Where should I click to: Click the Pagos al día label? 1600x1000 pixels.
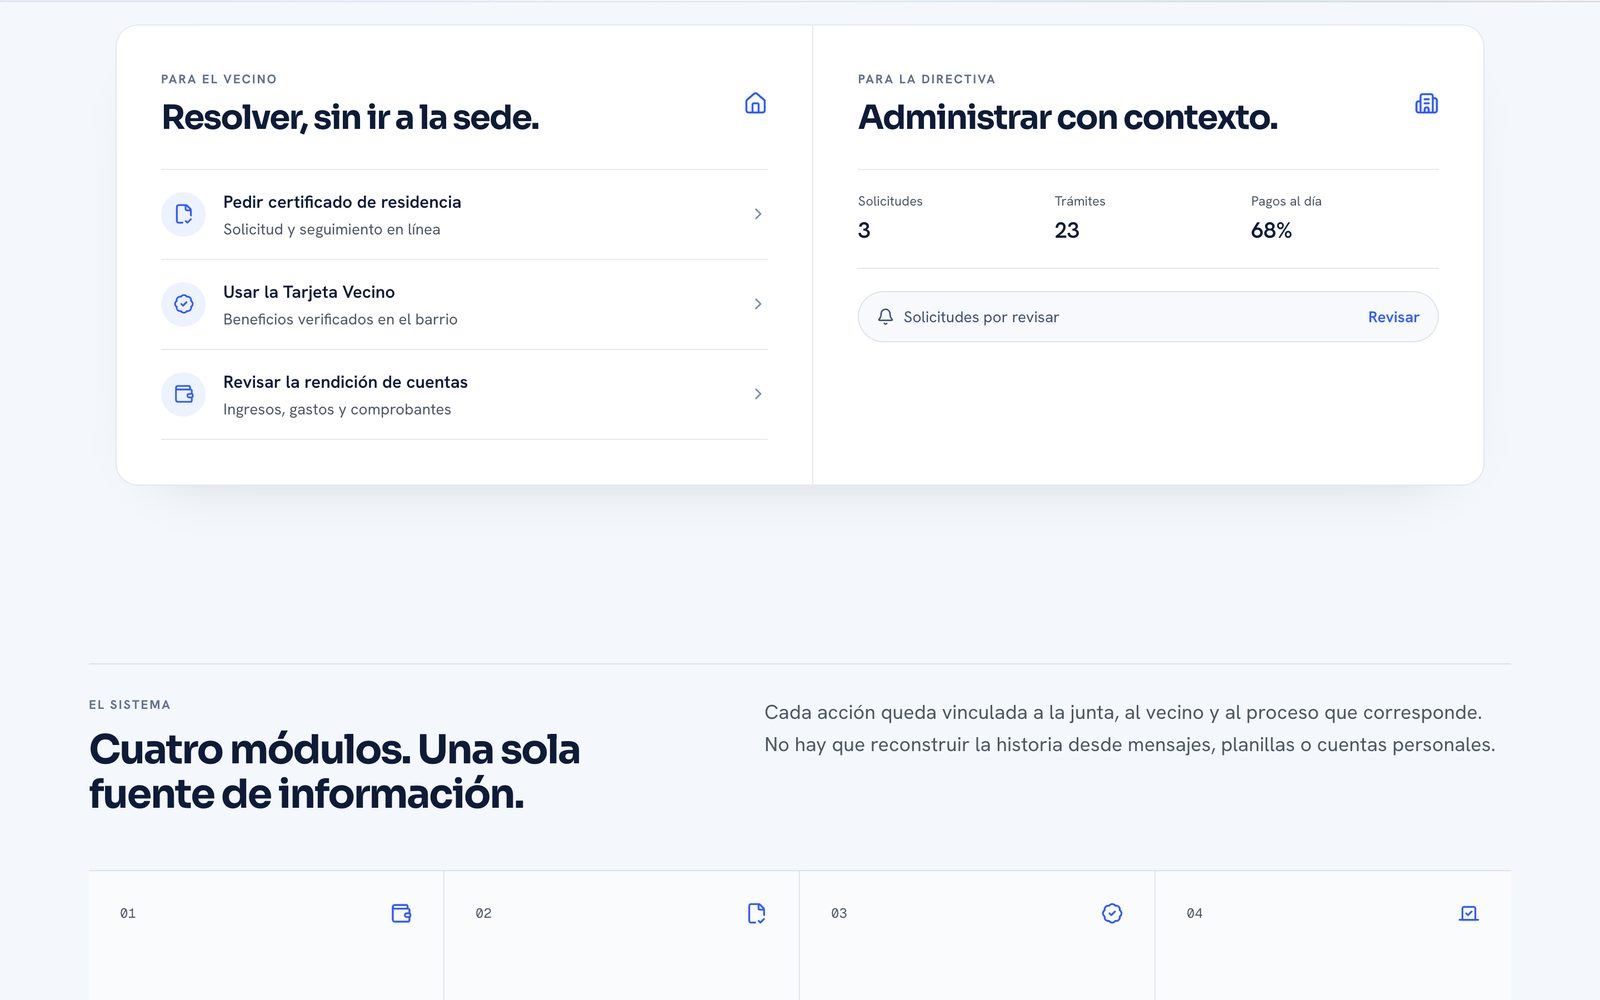[x=1286, y=201]
